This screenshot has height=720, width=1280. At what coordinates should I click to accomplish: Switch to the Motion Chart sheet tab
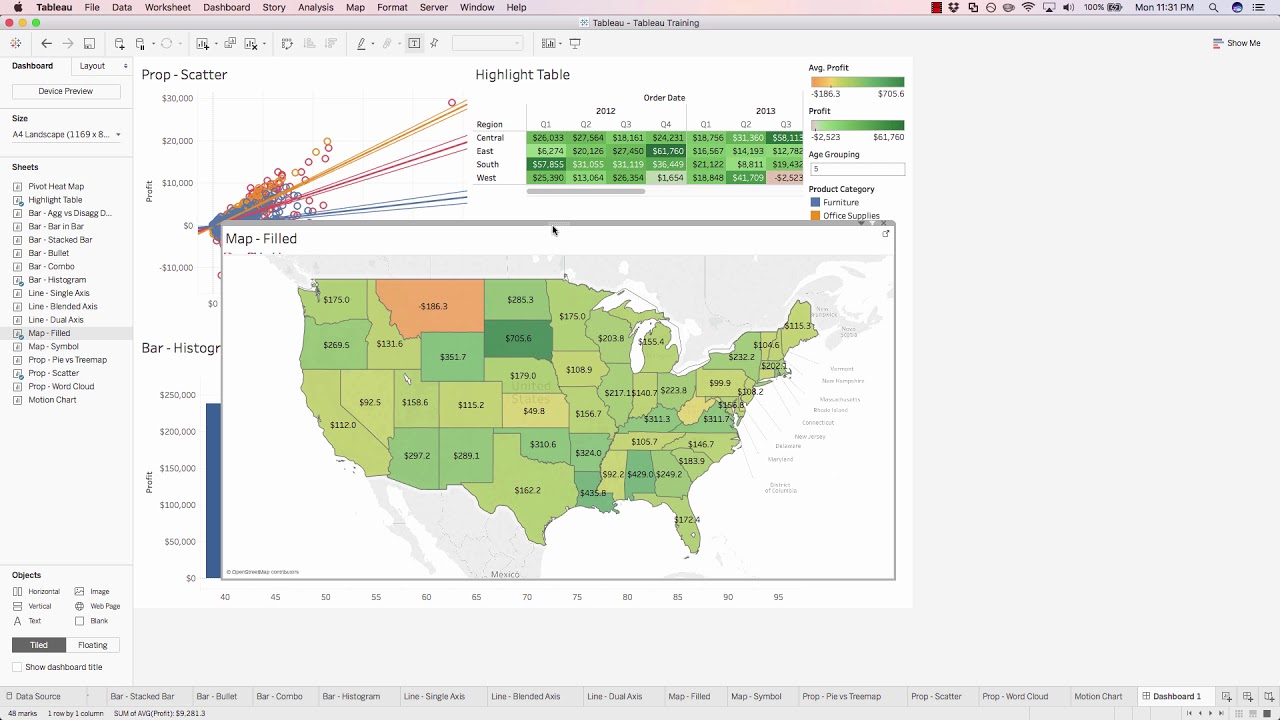(x=1098, y=696)
